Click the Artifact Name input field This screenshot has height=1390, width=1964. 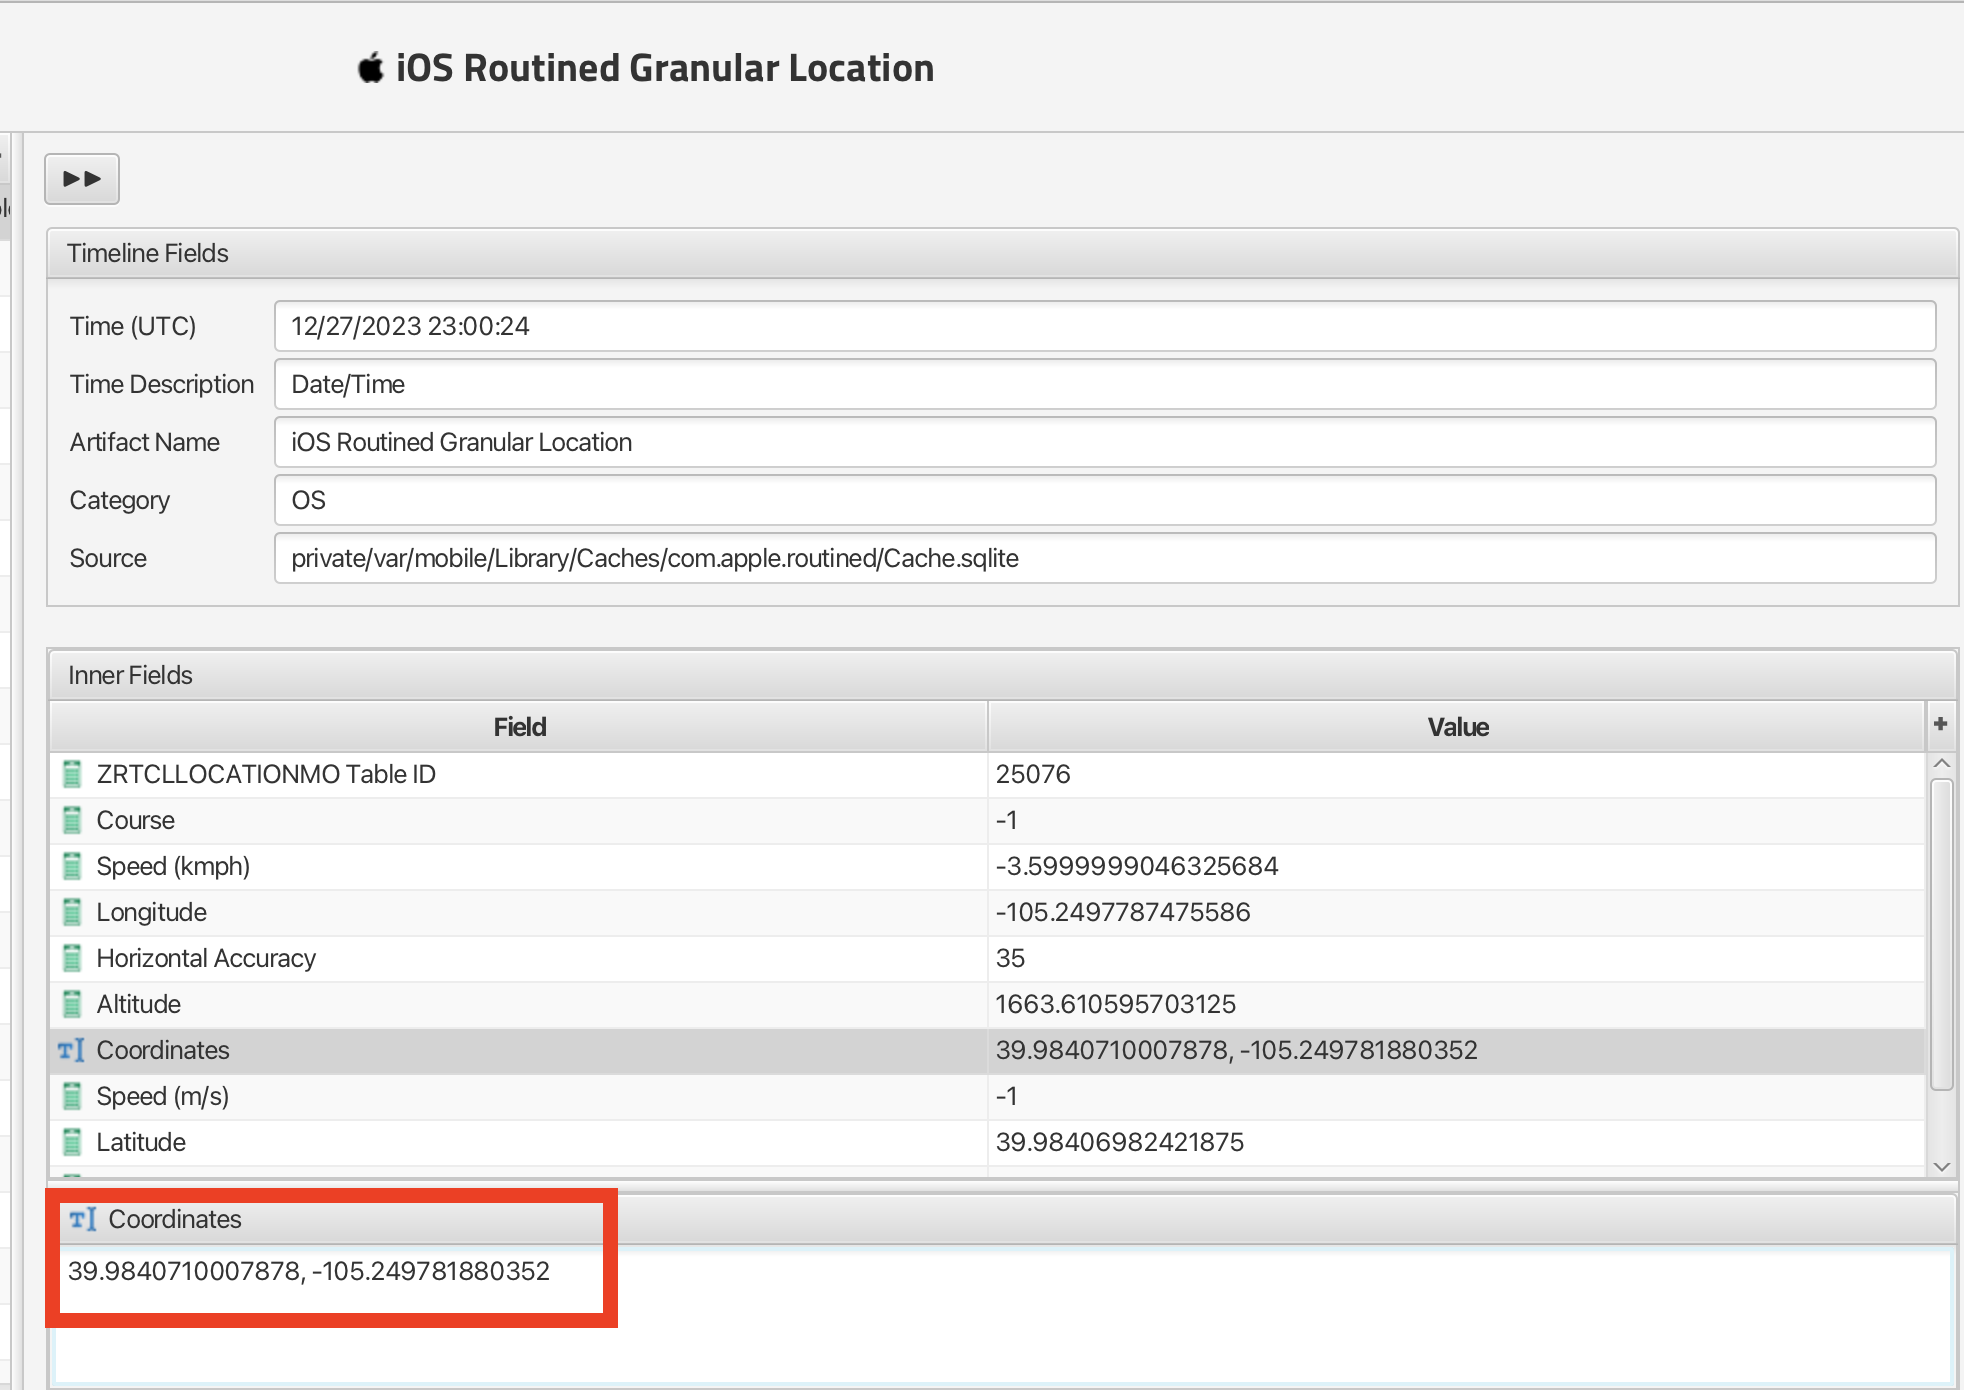1105,442
